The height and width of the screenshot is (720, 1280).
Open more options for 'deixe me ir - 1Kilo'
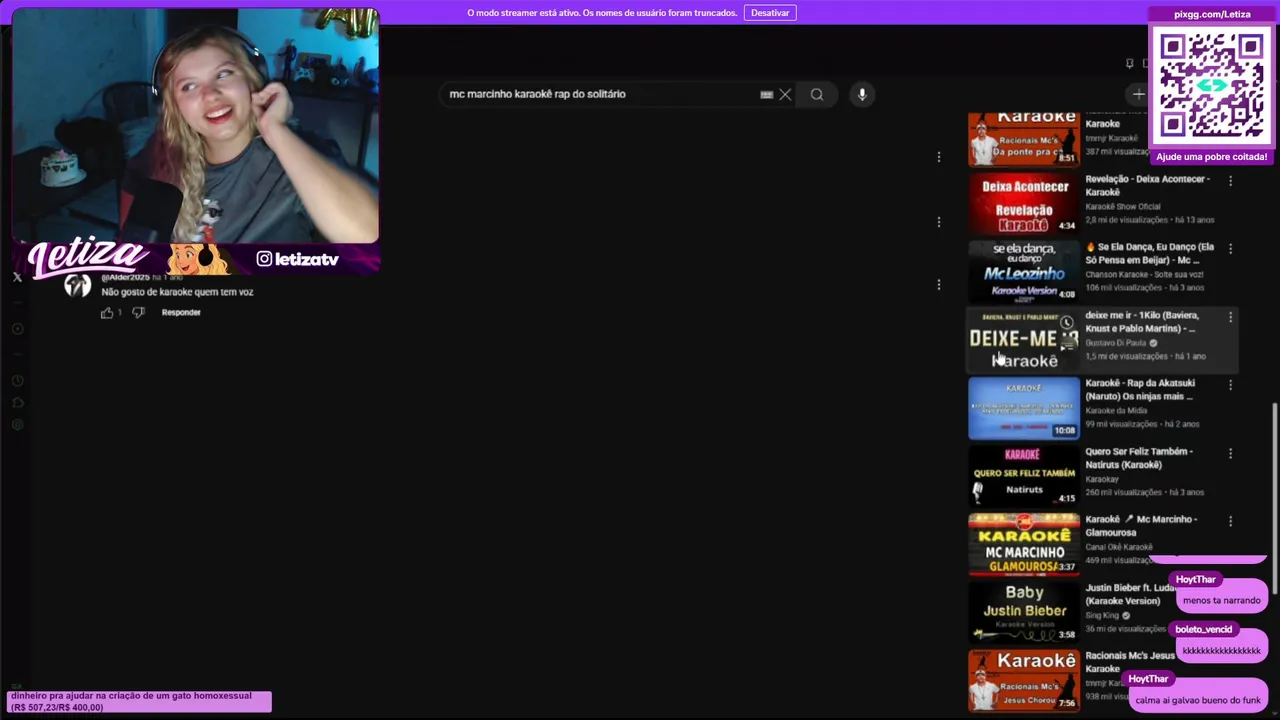click(x=1230, y=317)
